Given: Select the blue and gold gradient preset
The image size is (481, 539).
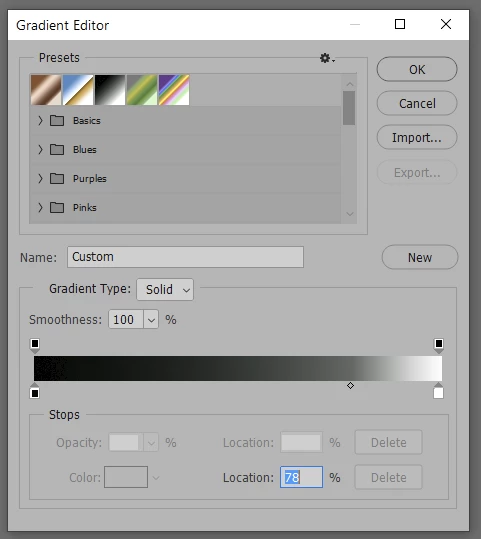Looking at the screenshot, I should 78,90.
